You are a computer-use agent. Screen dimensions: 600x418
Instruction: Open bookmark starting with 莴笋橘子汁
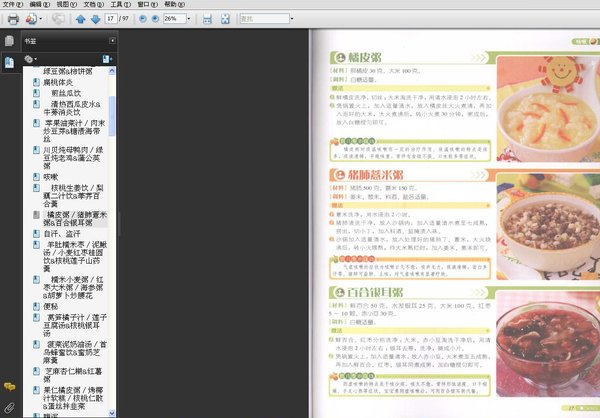(x=75, y=325)
